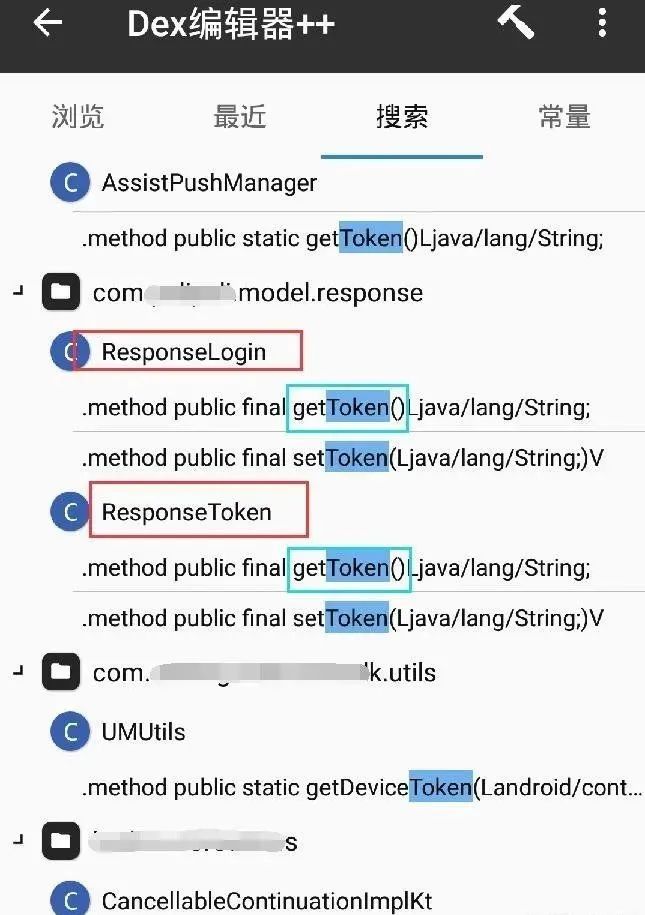
Task: Collapse the blurred package ending in s
Action: click(x=19, y=840)
